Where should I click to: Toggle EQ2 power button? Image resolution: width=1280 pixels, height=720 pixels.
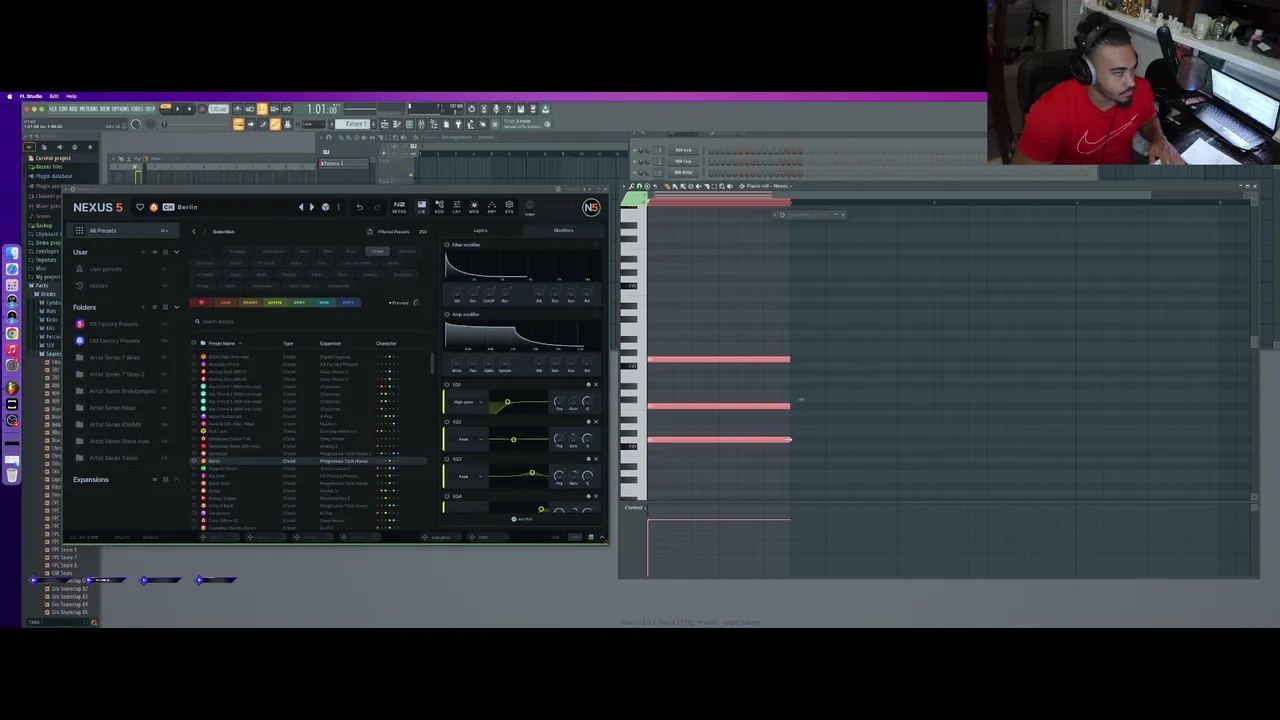pyautogui.click(x=447, y=422)
